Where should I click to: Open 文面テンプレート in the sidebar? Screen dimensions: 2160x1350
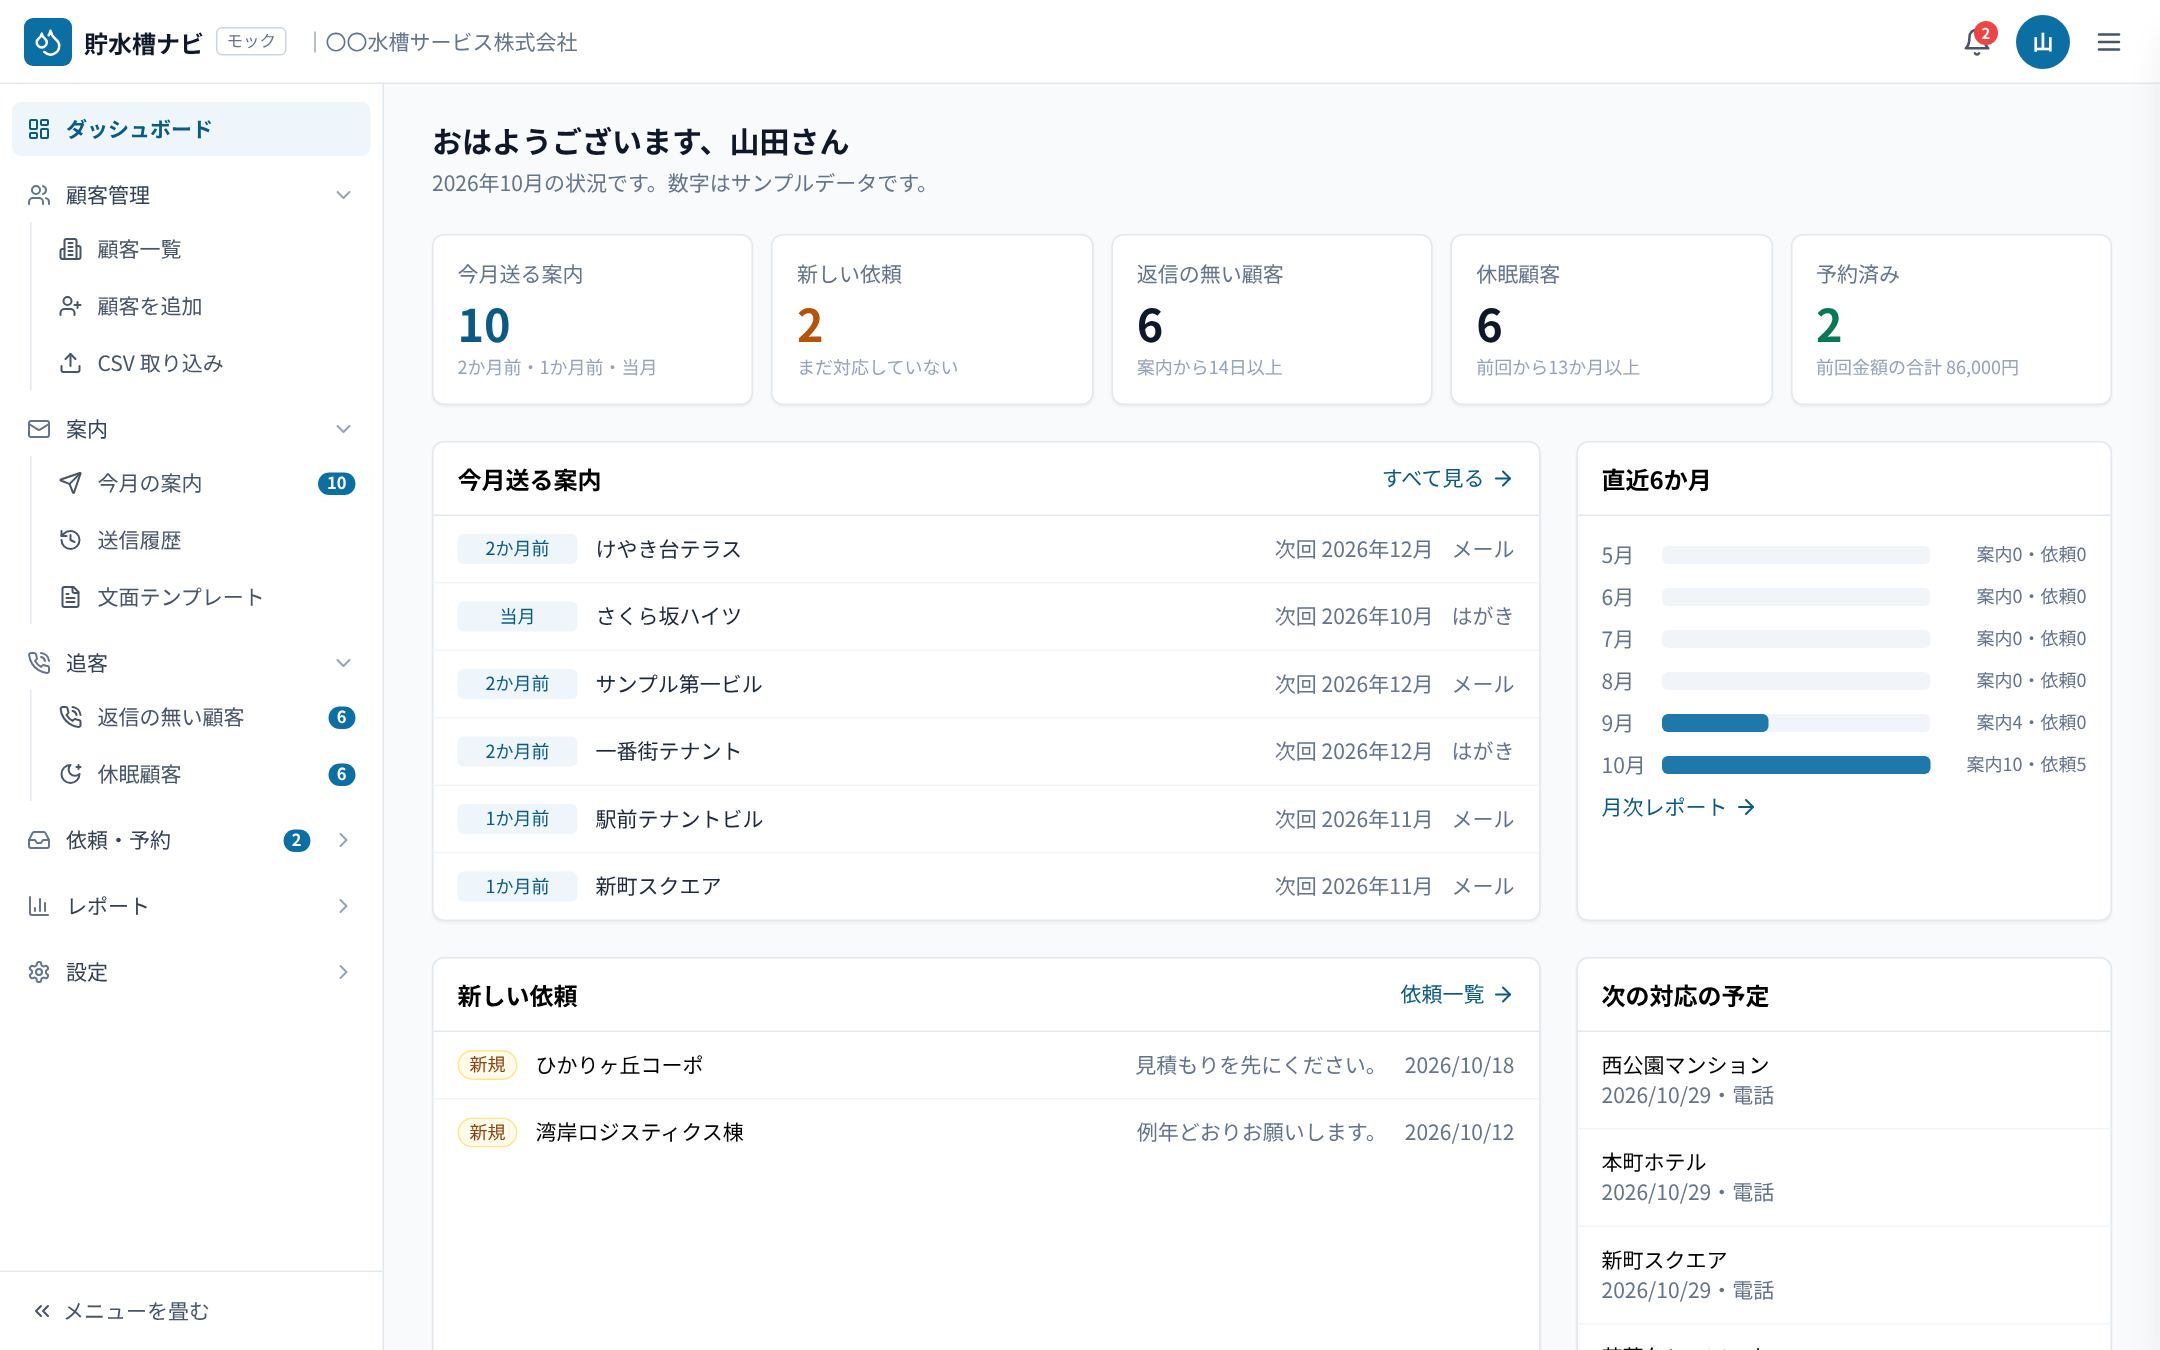[x=207, y=597]
